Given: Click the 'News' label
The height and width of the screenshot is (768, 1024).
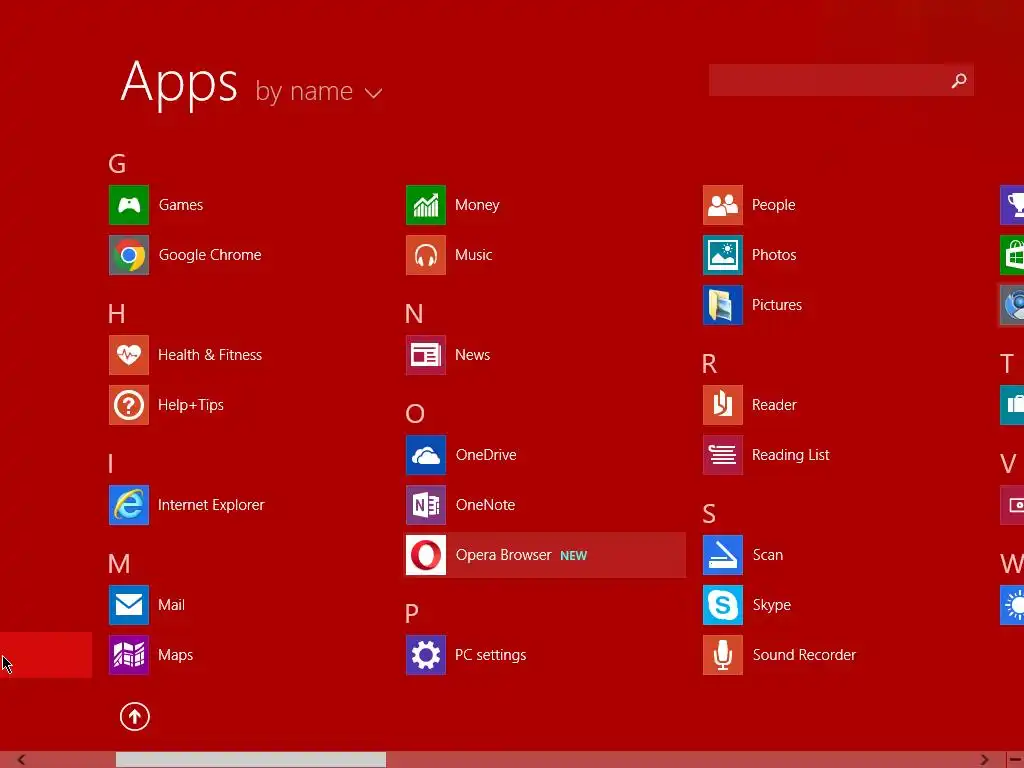Looking at the screenshot, I should pos(472,355).
